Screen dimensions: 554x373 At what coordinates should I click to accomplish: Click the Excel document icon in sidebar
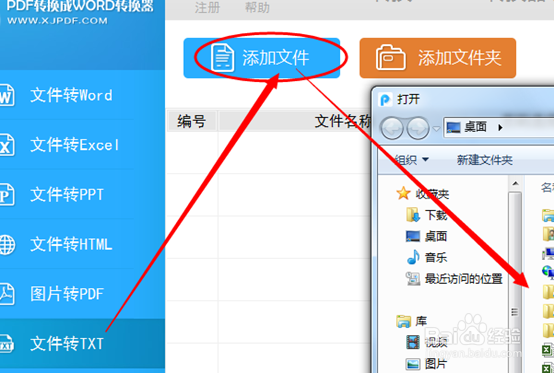[x=6, y=145]
